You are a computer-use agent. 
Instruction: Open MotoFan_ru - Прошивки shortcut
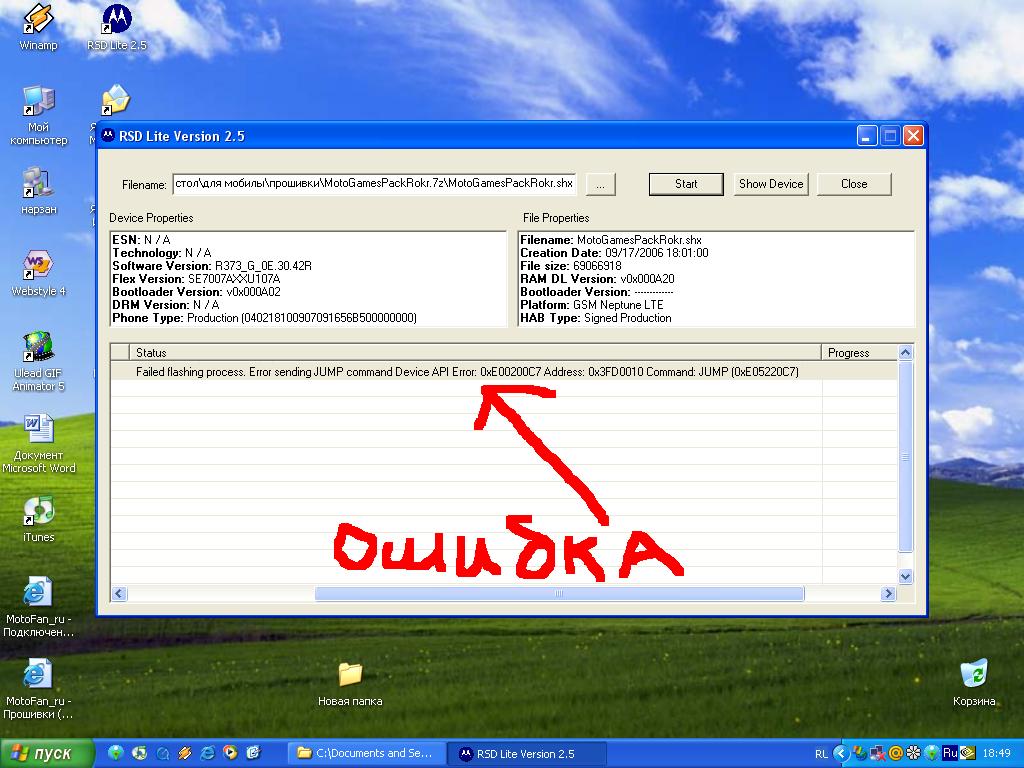[38, 690]
